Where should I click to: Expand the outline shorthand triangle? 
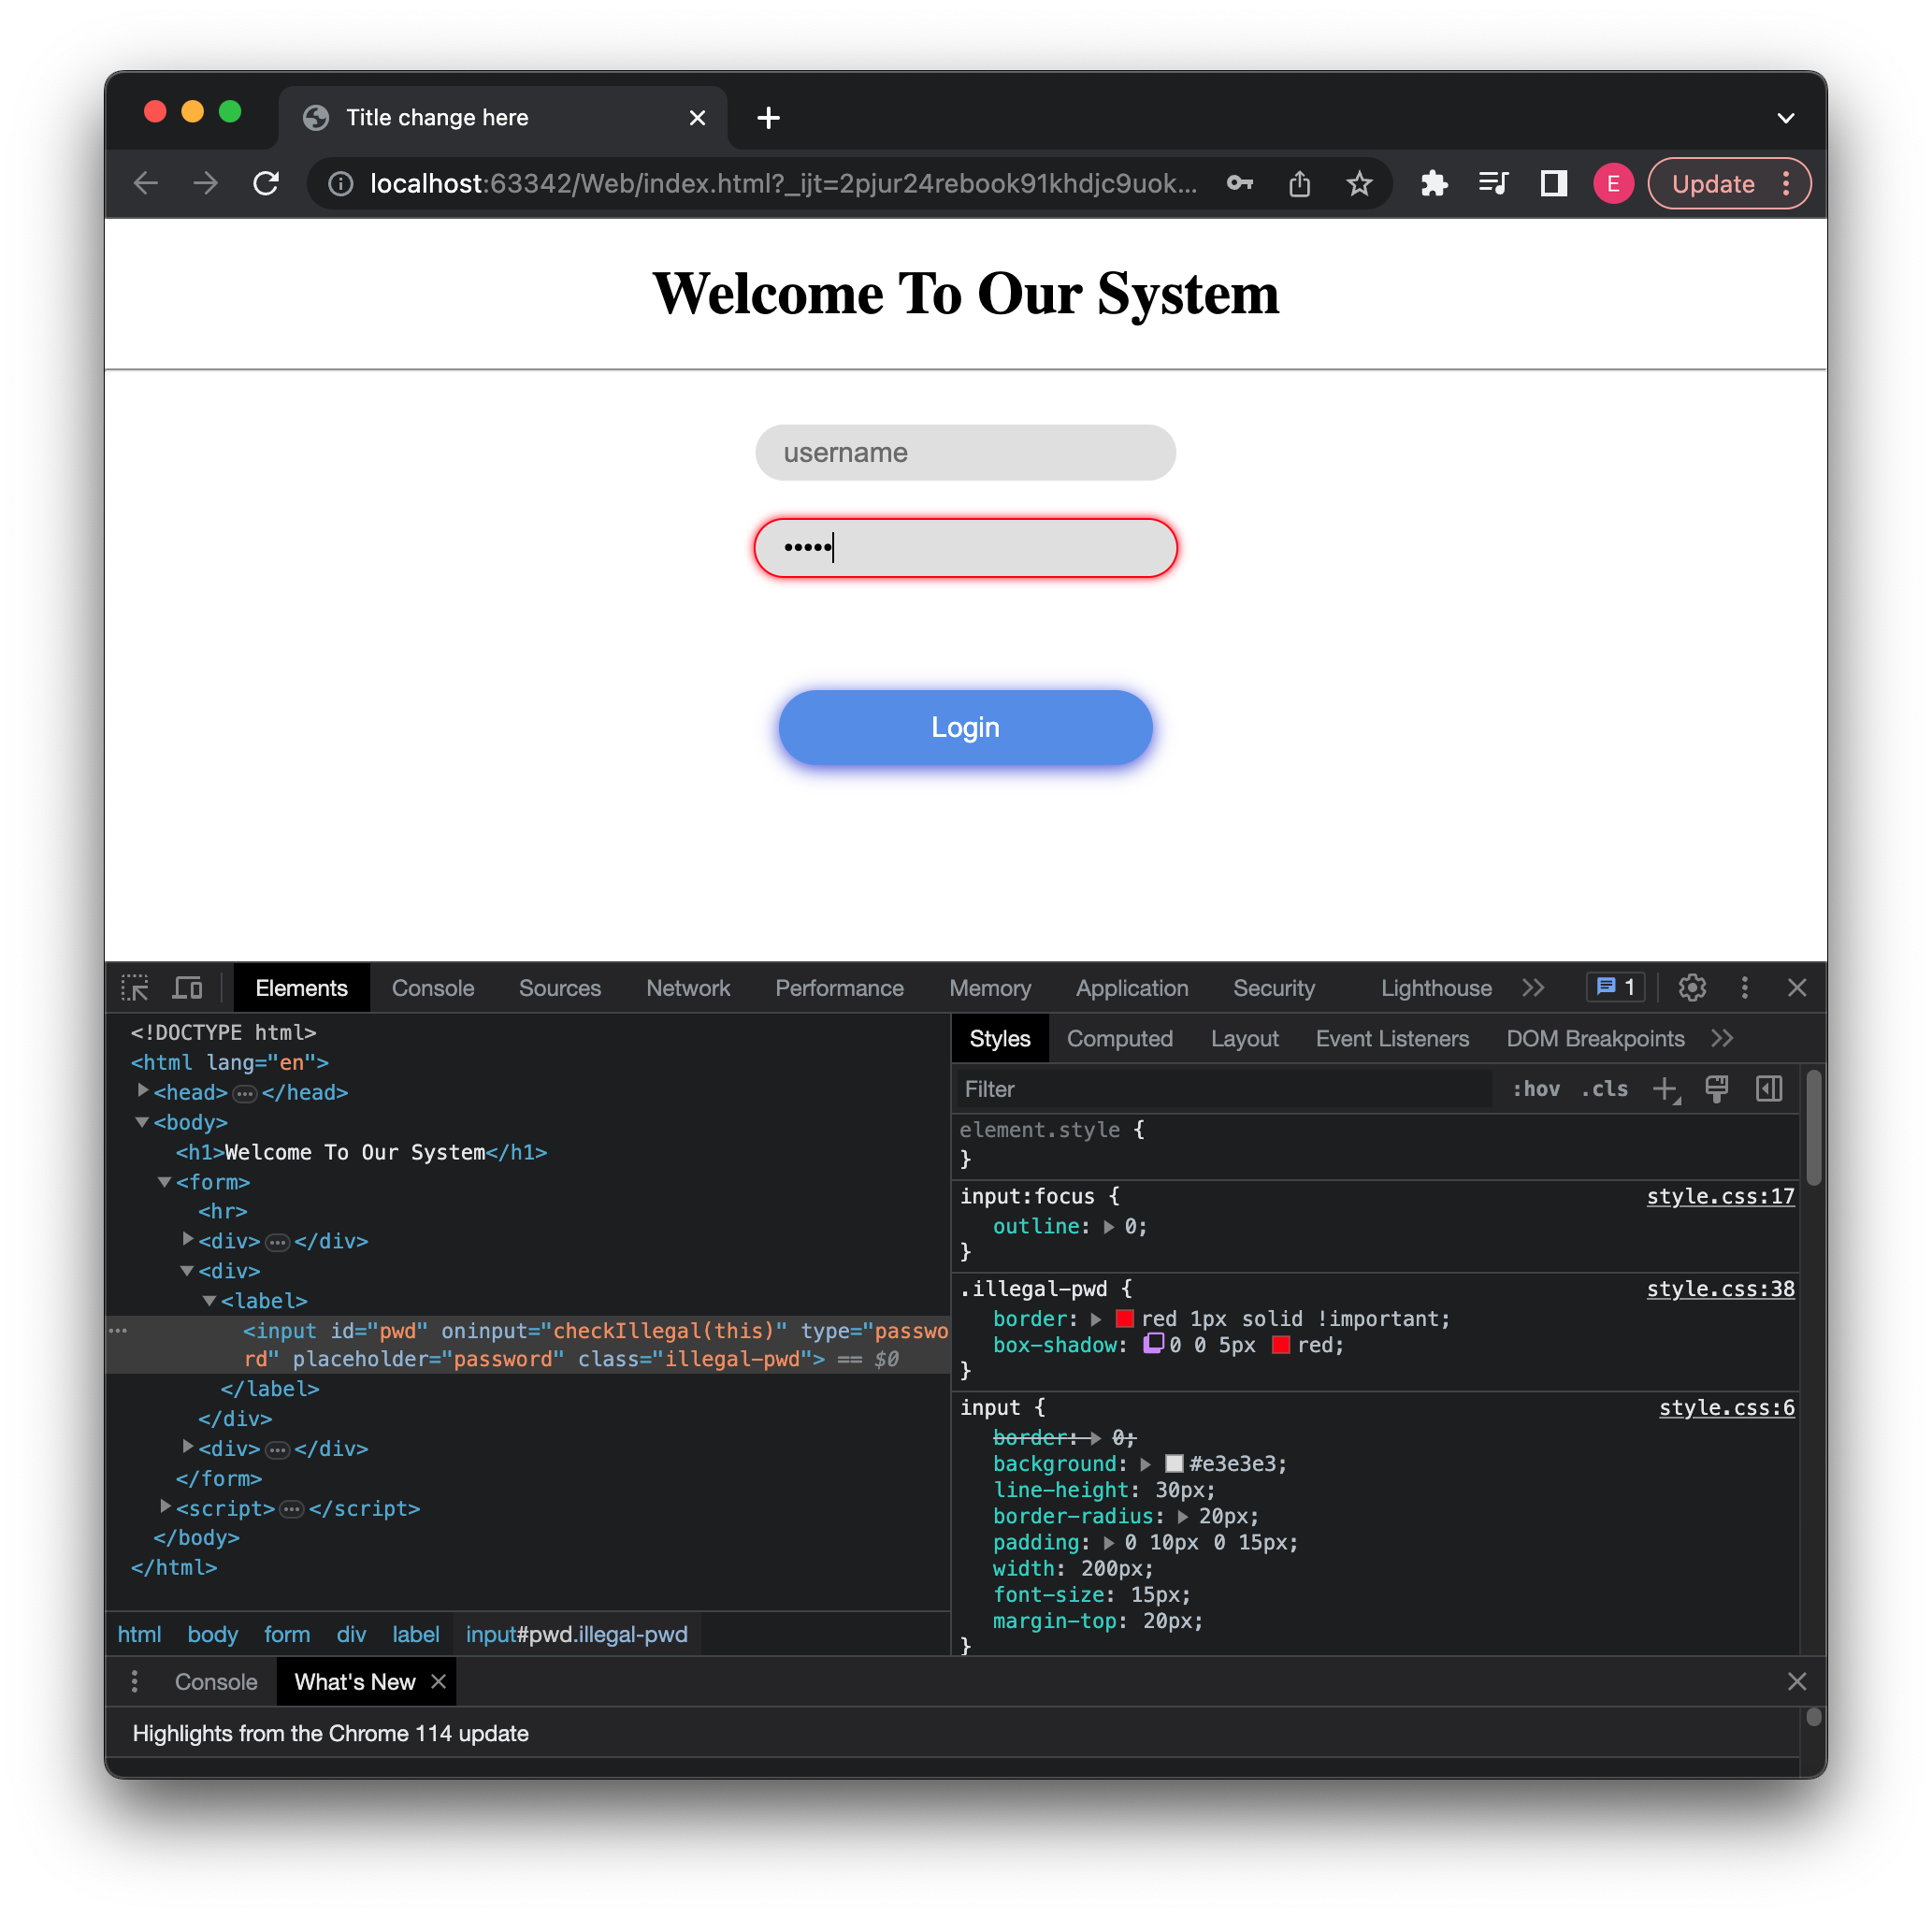[1108, 1227]
